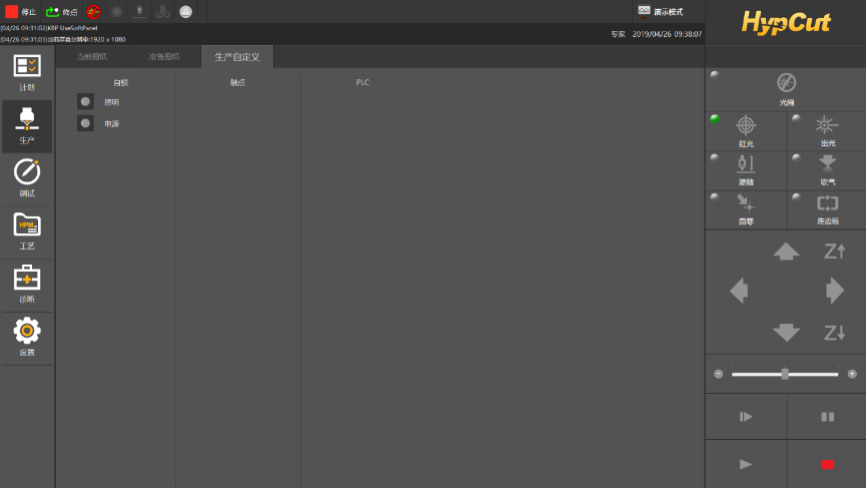The width and height of the screenshot is (868, 488).
Task: Open the 调试 (Debug) sidebar page
Action: [x=27, y=177]
